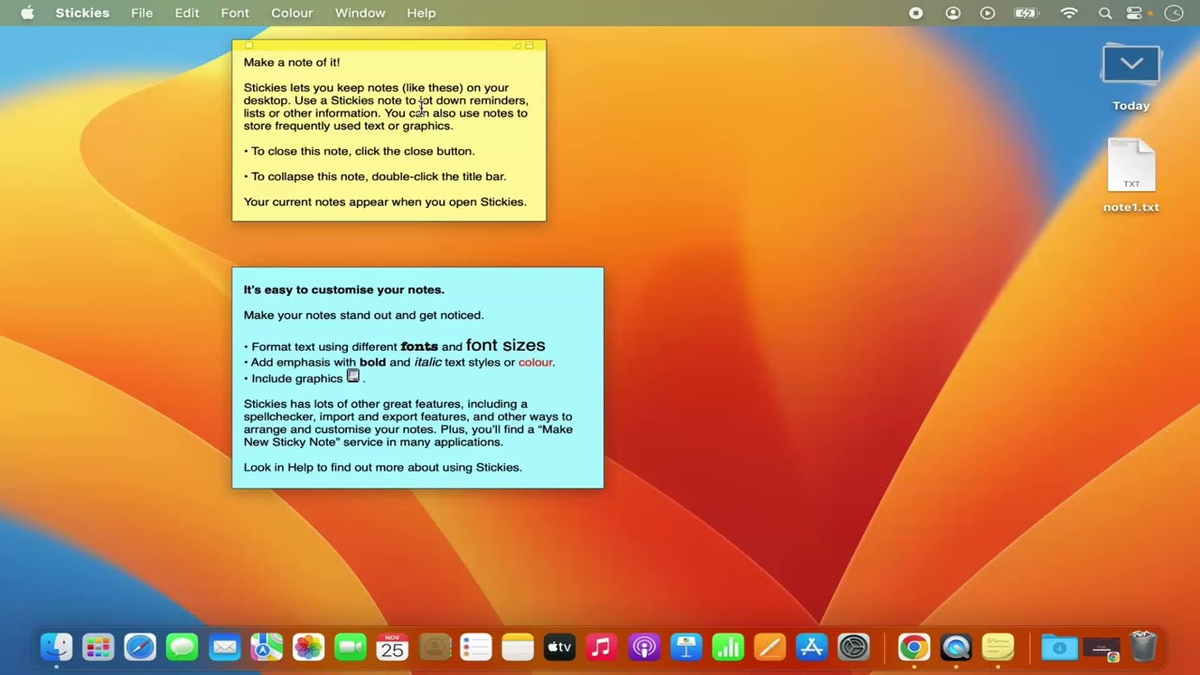Open Numbers from the Dock

coord(728,647)
